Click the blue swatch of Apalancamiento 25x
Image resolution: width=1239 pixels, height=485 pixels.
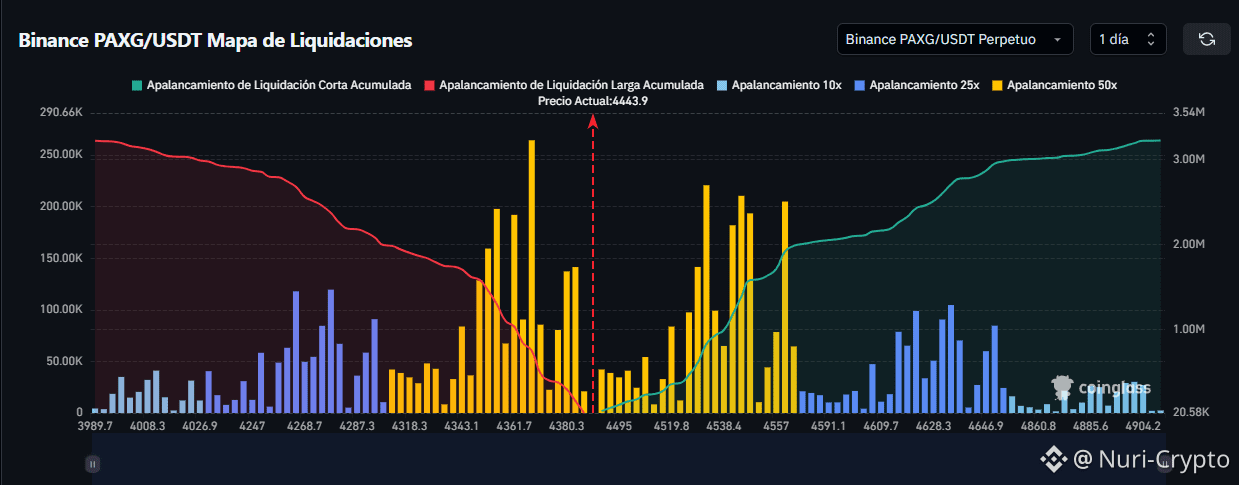click(860, 85)
